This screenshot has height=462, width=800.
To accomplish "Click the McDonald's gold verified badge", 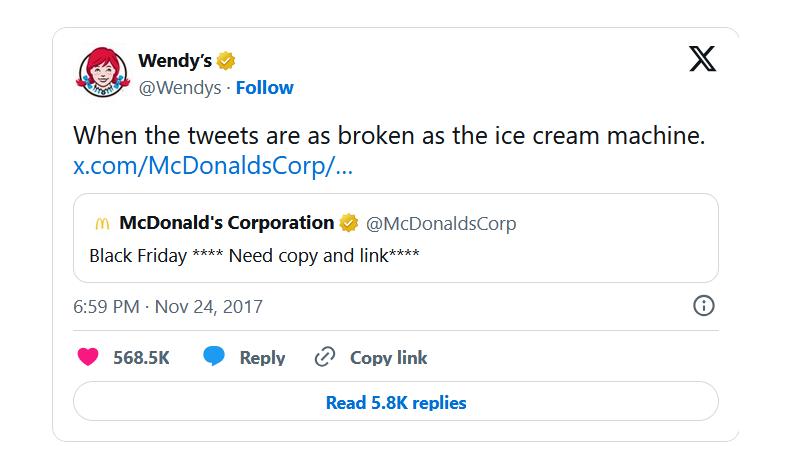I will 349,223.
